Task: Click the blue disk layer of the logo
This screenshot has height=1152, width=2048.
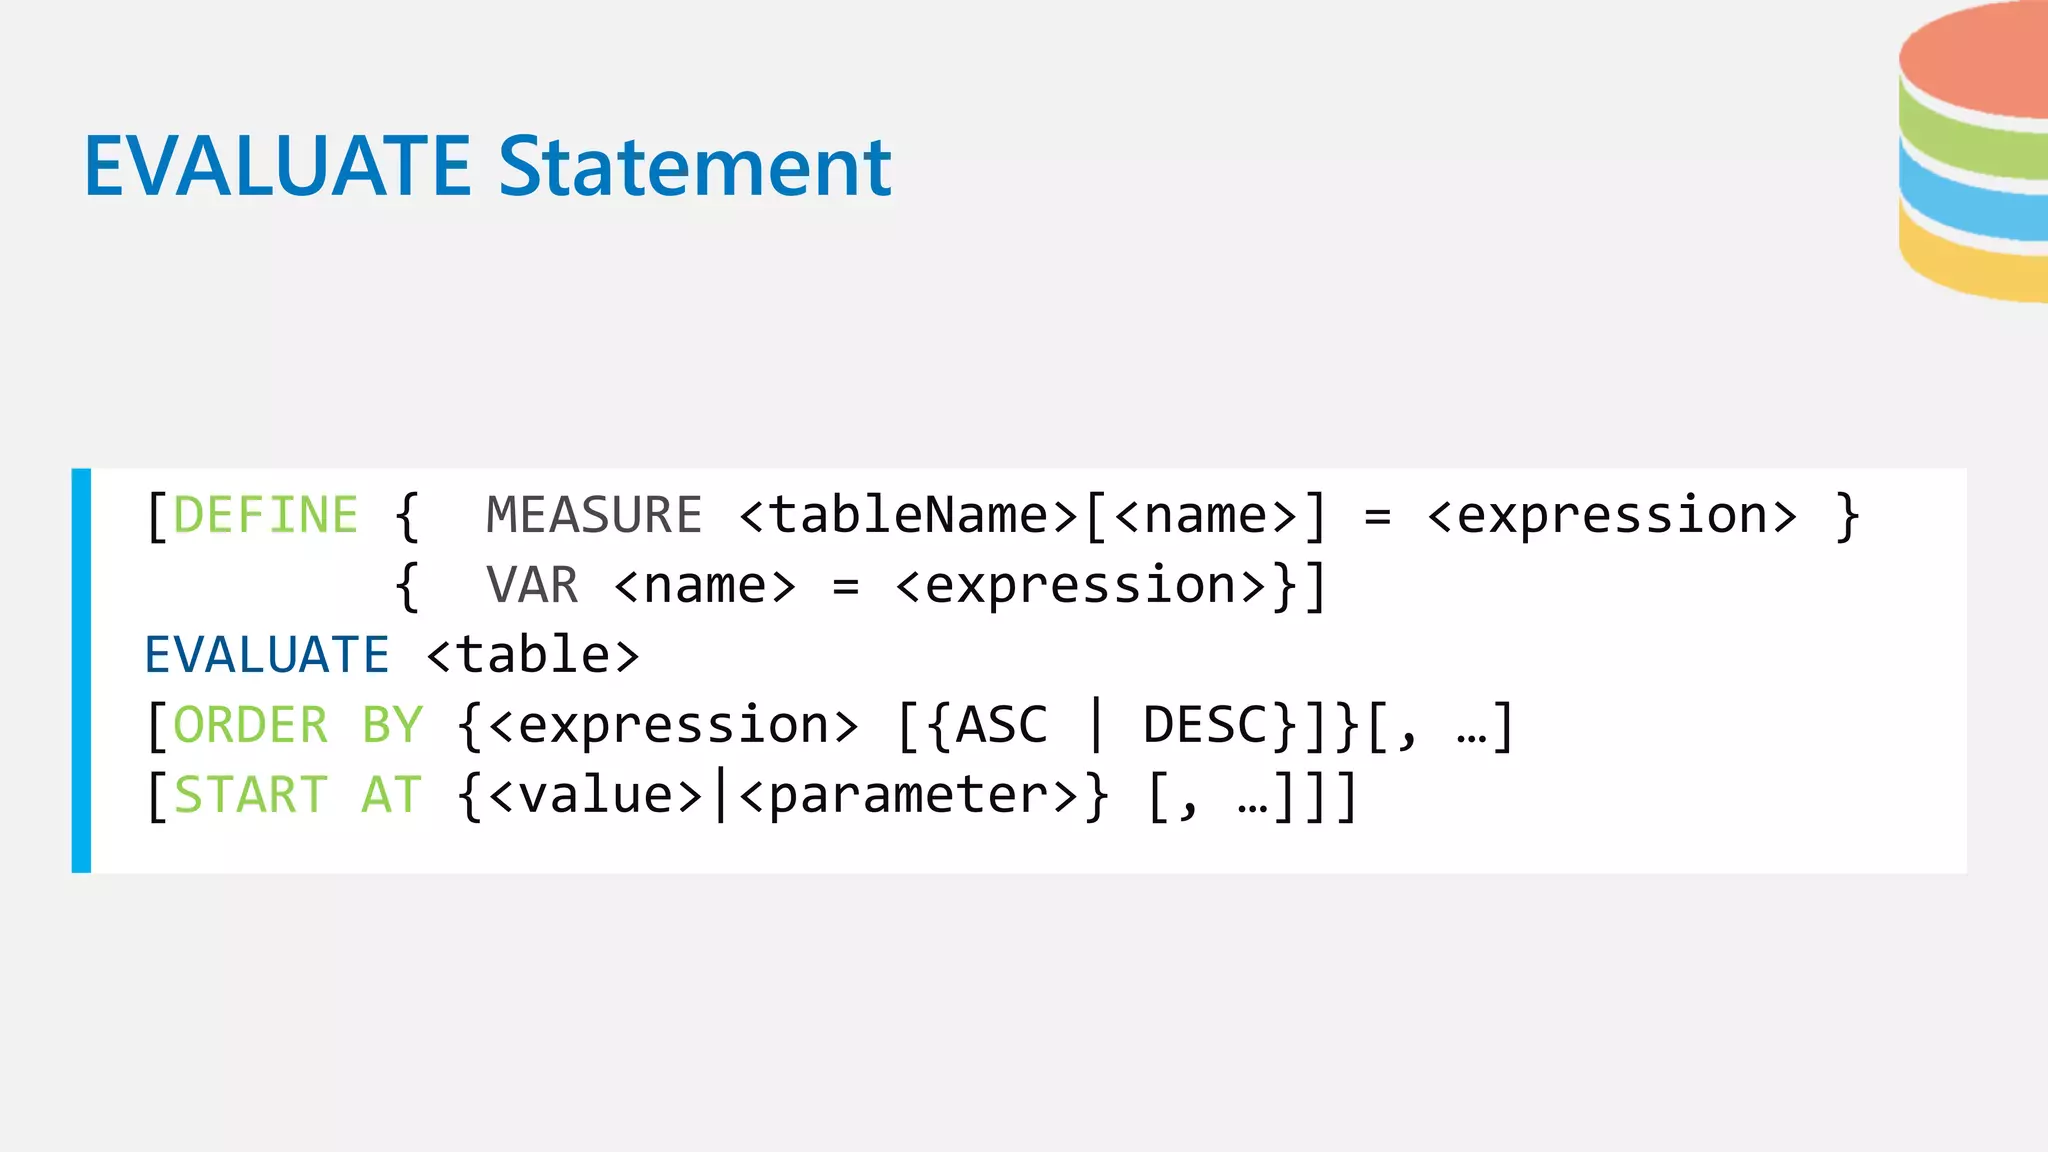Action: (x=1974, y=195)
